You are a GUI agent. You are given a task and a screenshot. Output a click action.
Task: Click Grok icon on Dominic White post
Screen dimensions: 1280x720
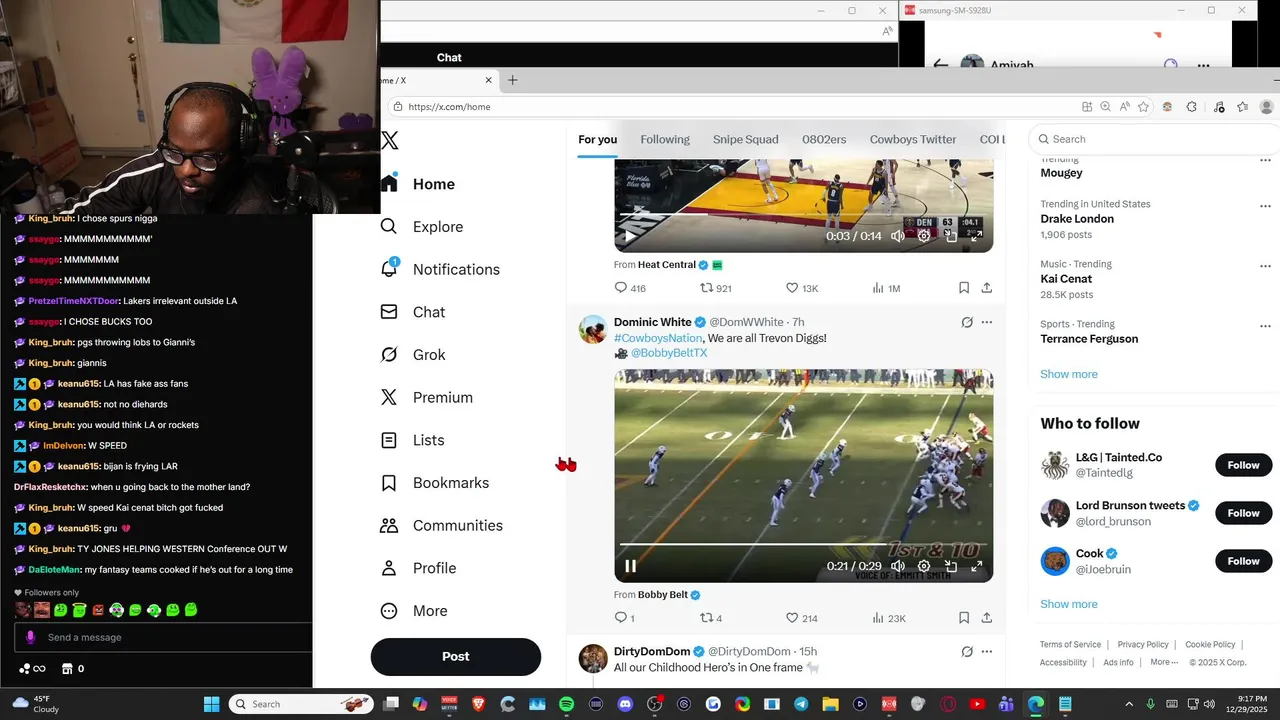(x=967, y=322)
